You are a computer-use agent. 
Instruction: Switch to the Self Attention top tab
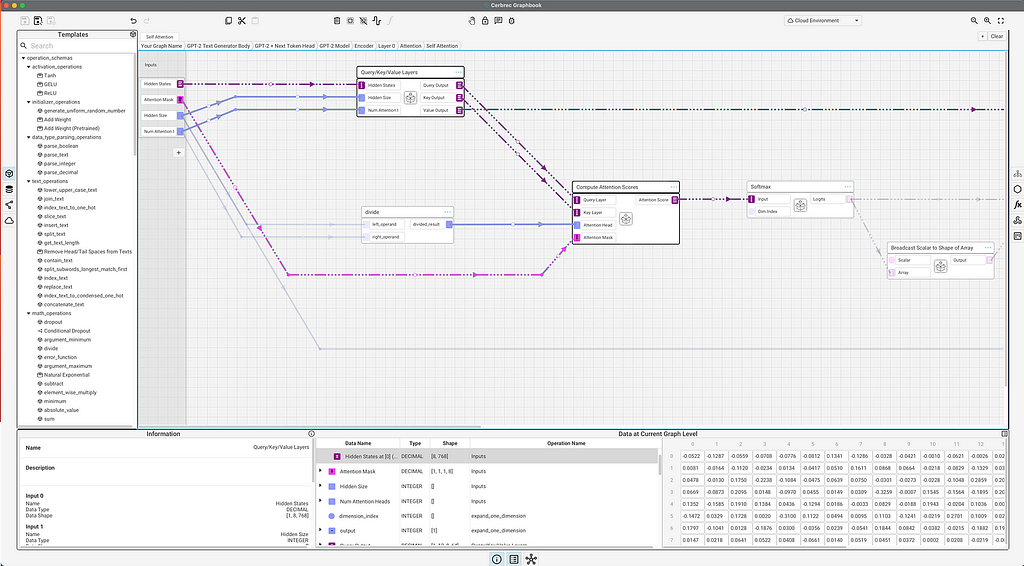pyautogui.click(x=159, y=37)
